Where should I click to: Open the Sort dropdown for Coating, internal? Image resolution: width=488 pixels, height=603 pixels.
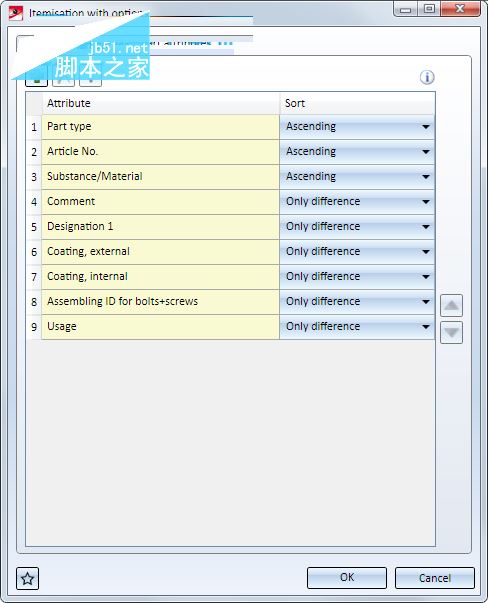tap(357, 277)
